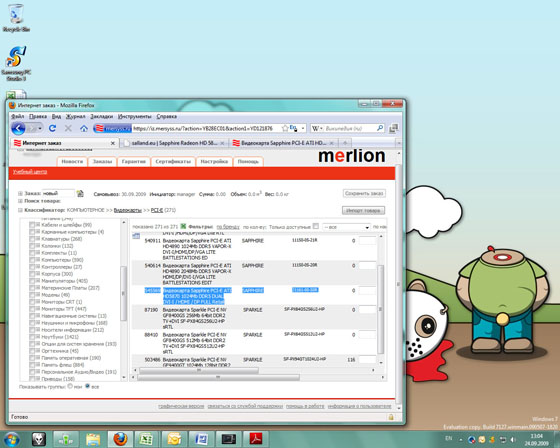The image size is (560, 448).
Task: Open the dark monitor app in taskbar
Action: pos(229,439)
